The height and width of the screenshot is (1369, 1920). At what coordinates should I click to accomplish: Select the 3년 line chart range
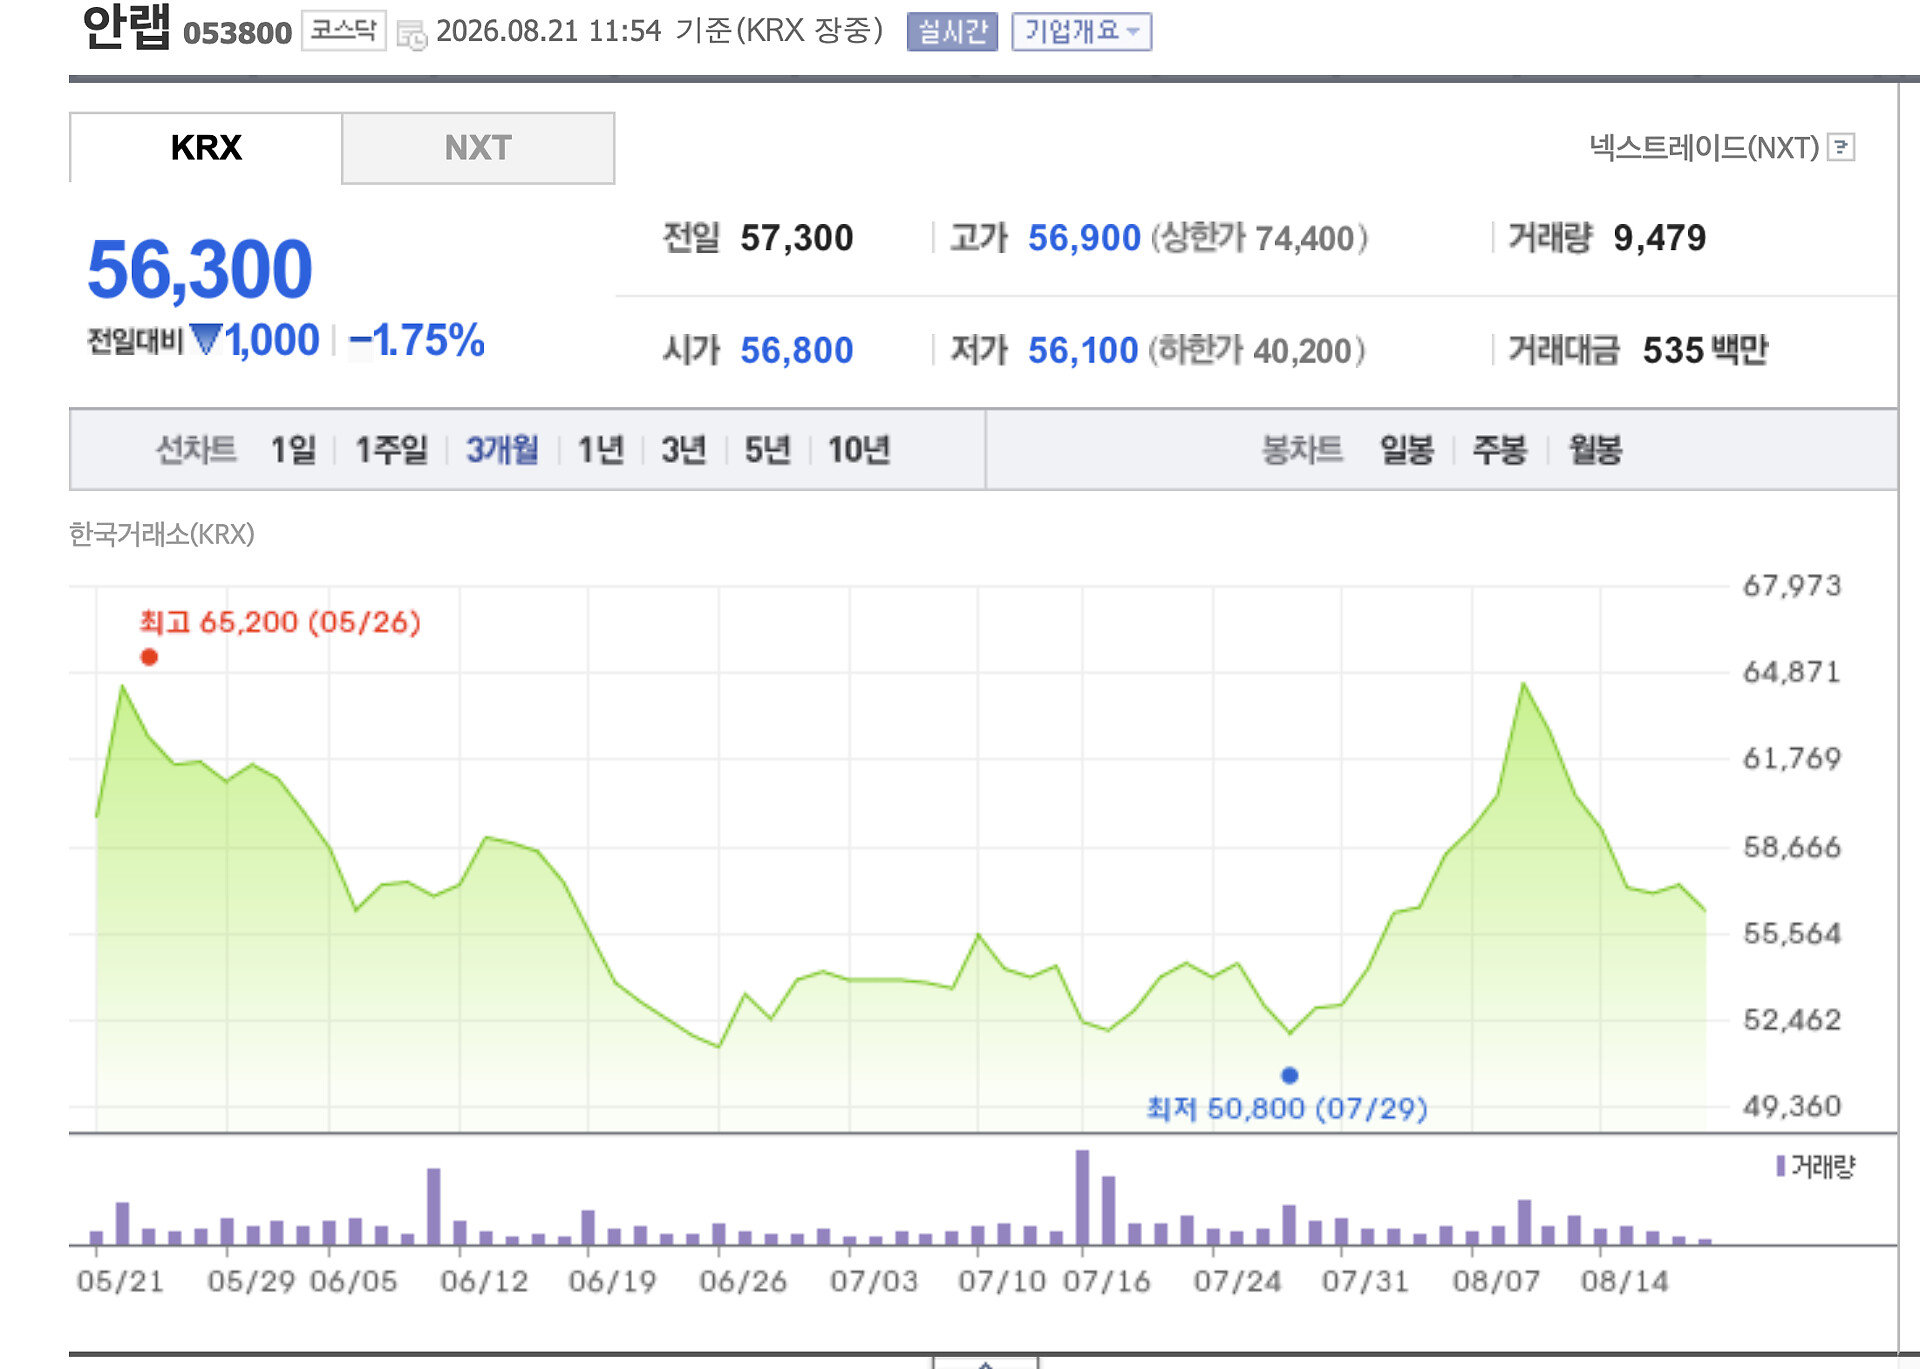684,450
